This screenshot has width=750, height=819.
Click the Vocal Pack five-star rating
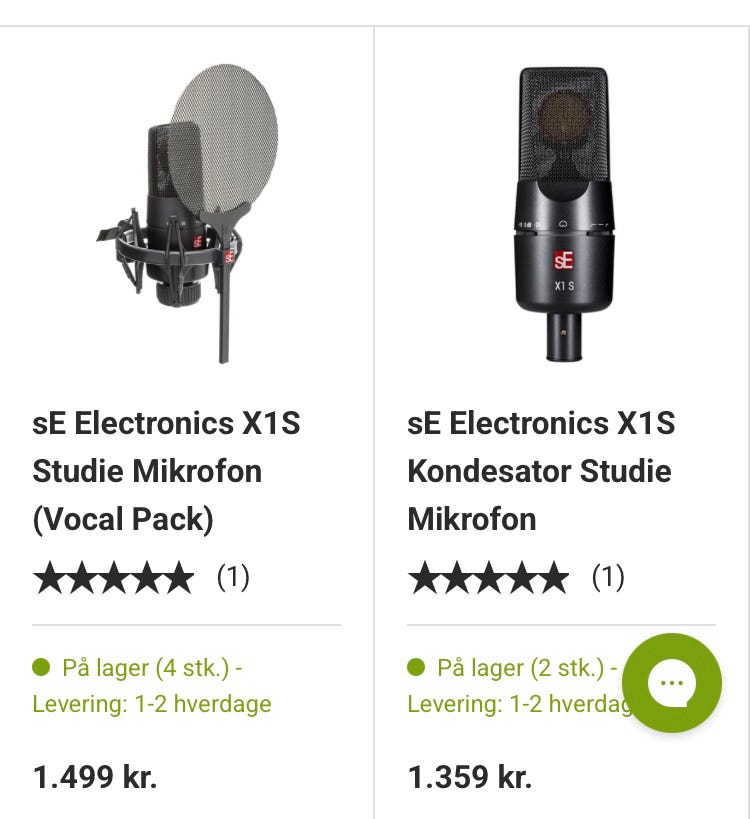[x=113, y=578]
